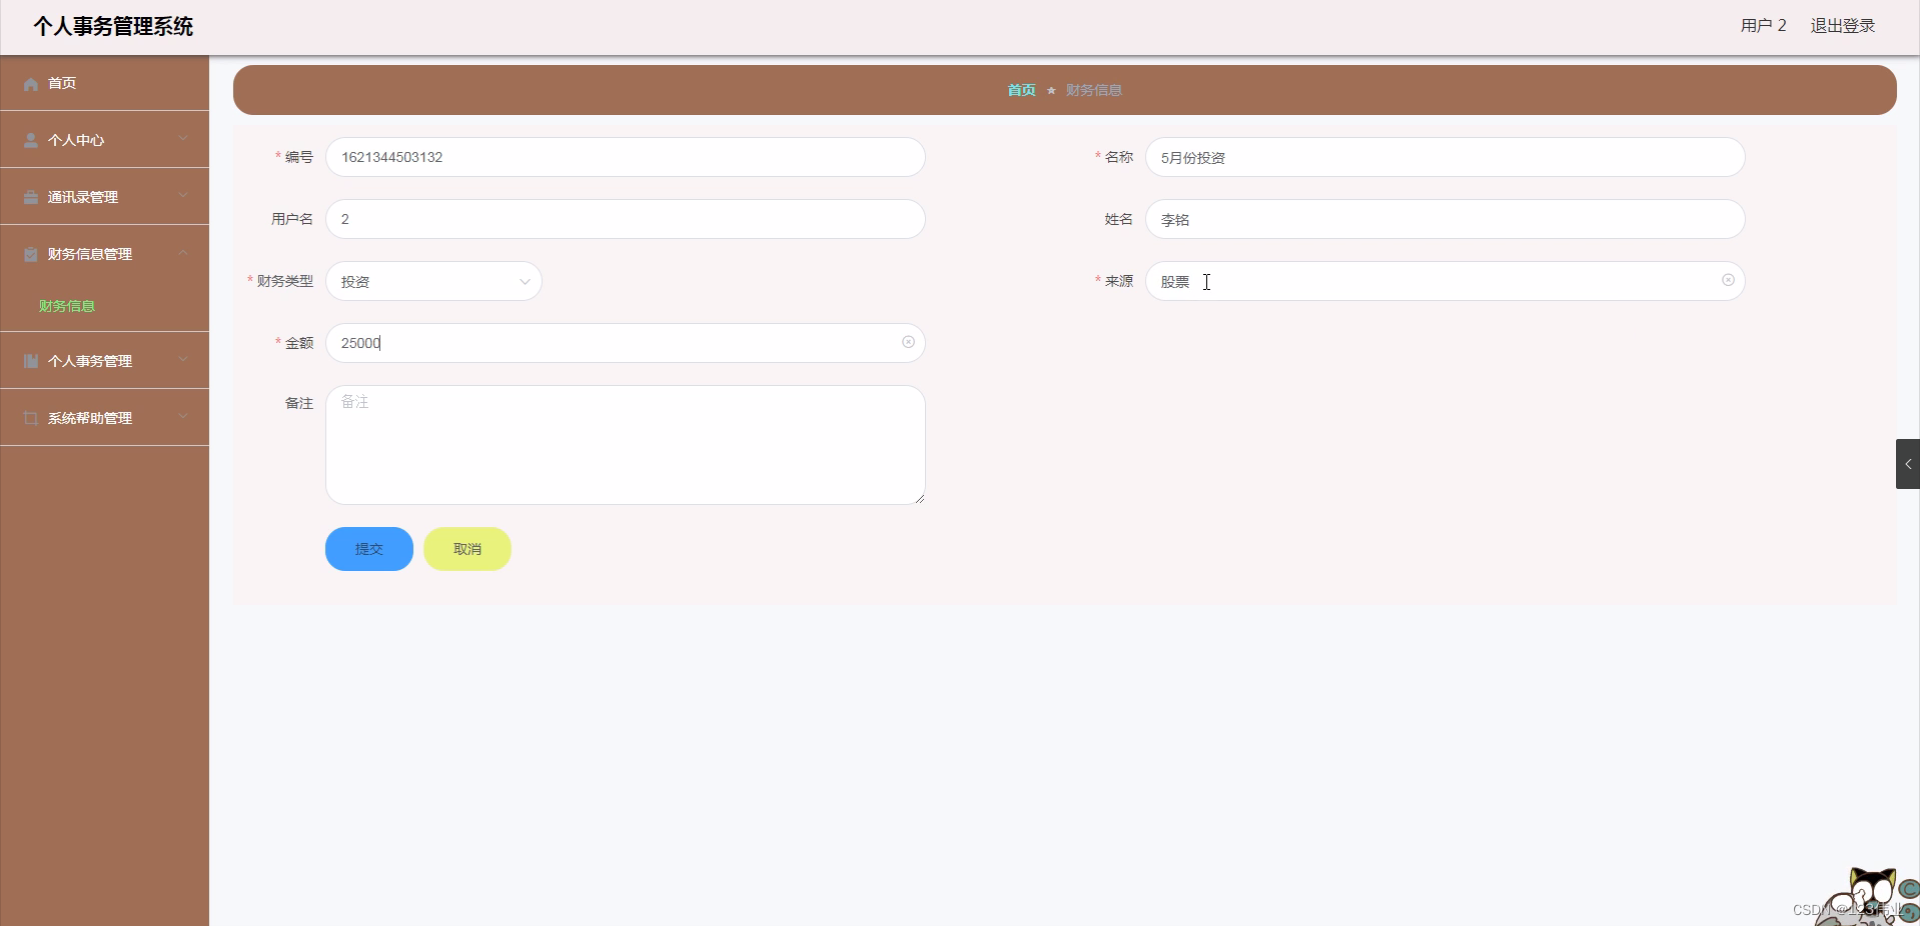1920x926 pixels.
Task: Click inside the 备注 remarks textarea
Action: [625, 445]
